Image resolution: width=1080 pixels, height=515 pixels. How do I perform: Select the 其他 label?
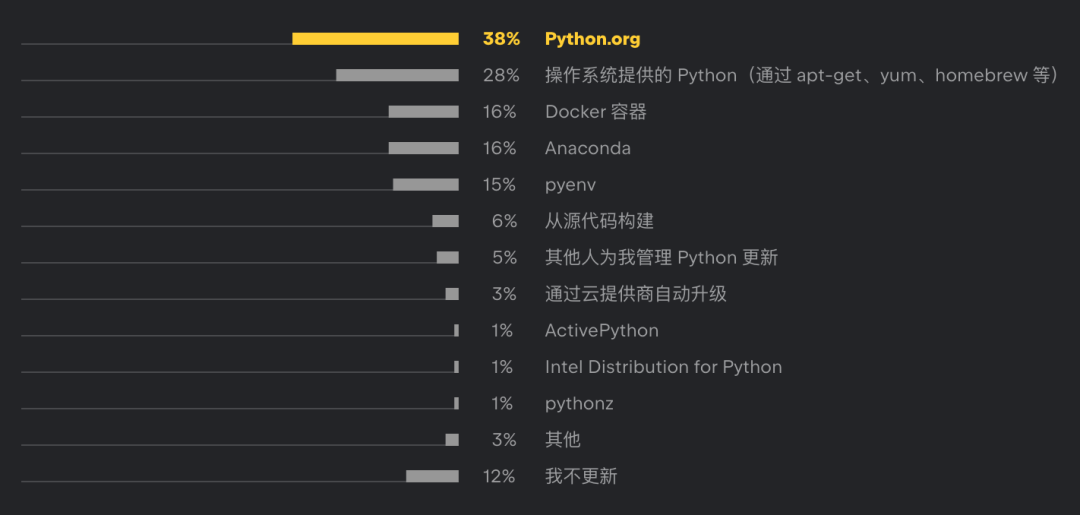[563, 440]
